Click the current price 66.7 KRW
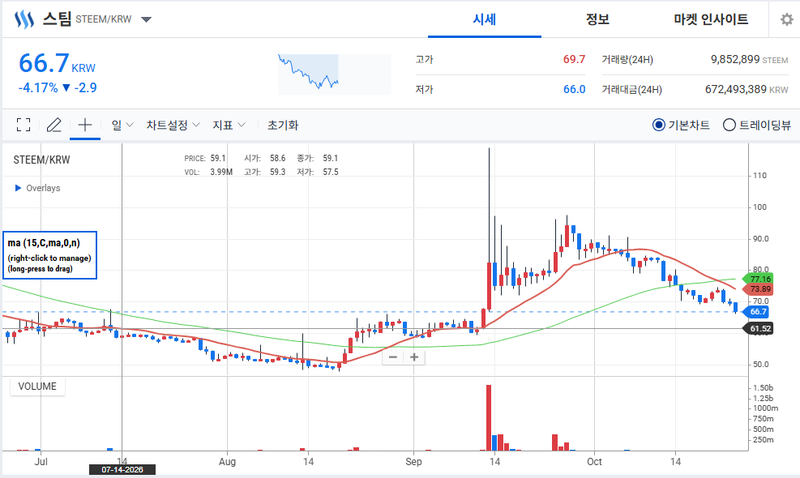This screenshot has height=478, width=800. pos(57,64)
